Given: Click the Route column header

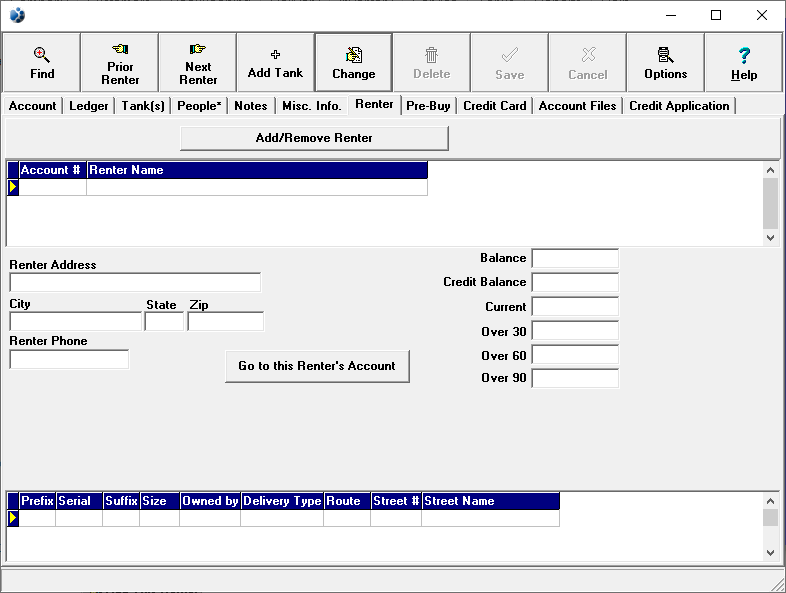Looking at the screenshot, I should tap(347, 501).
